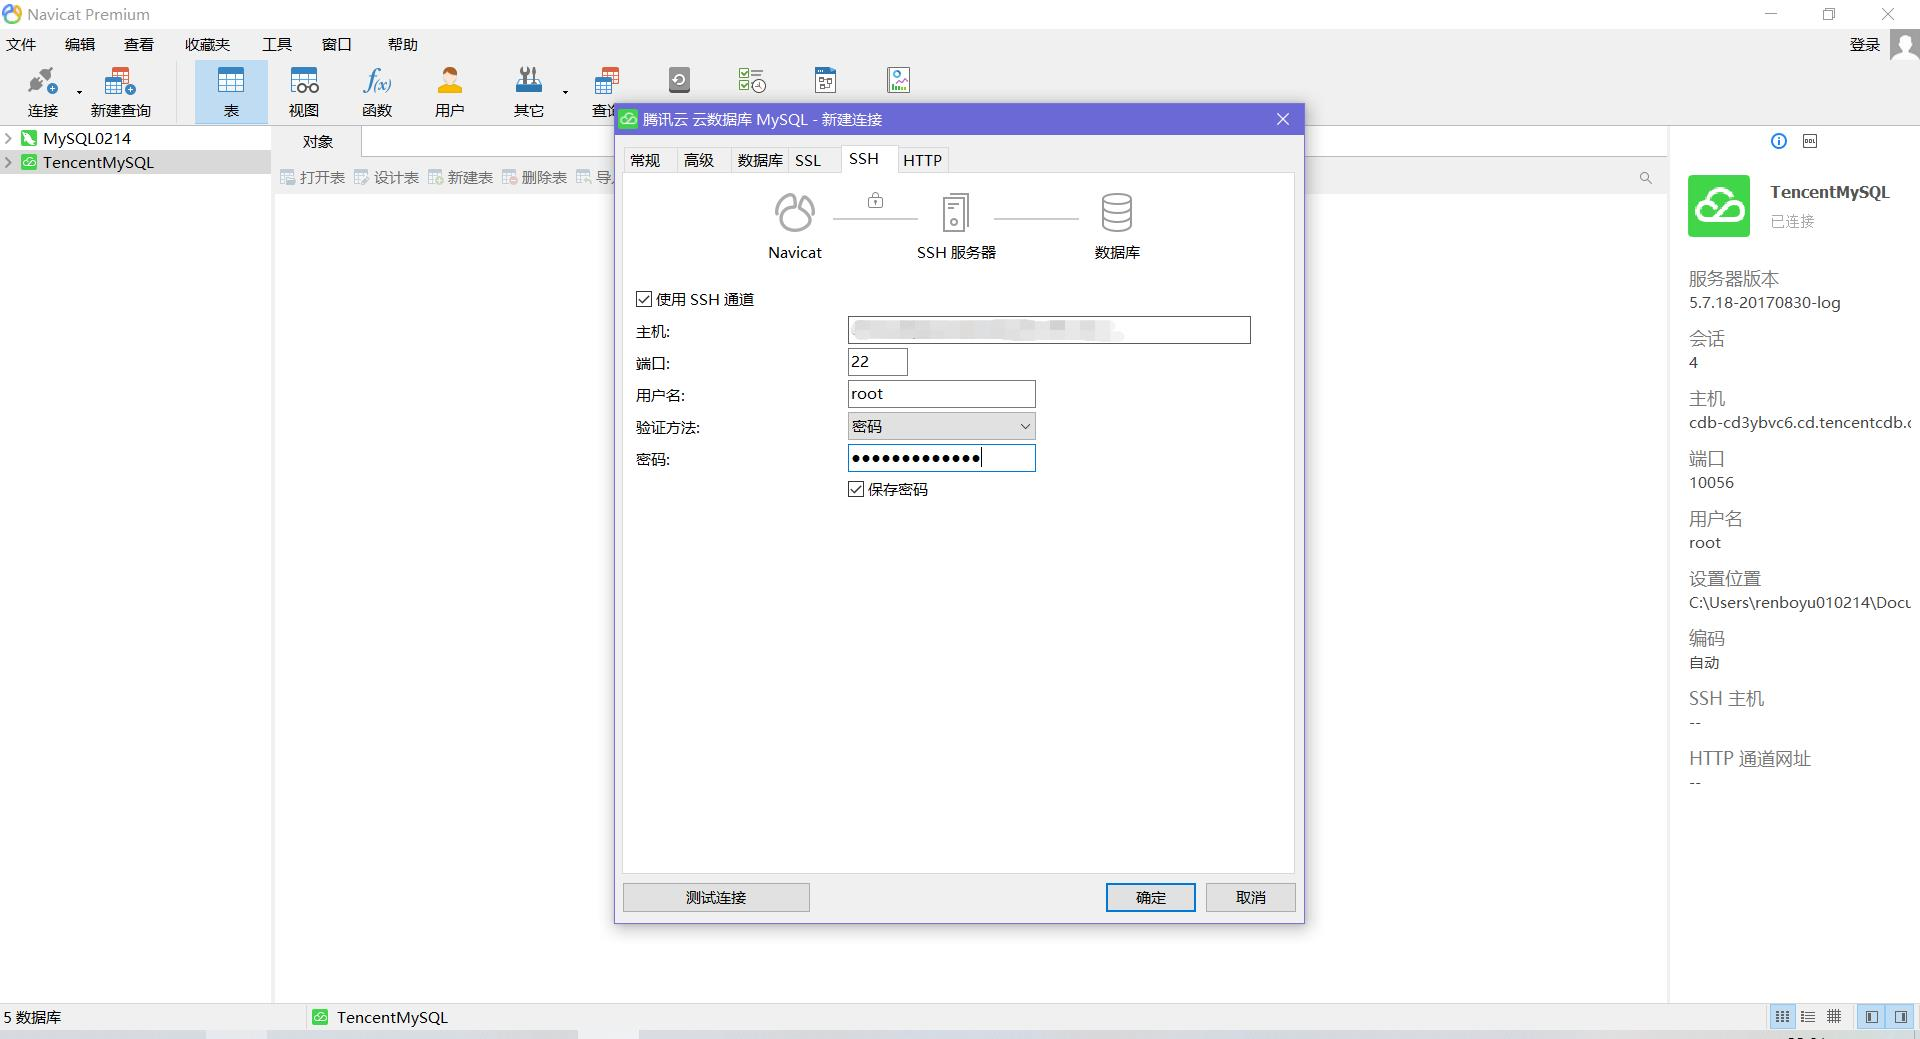This screenshot has width=1920, height=1039.
Task: Toggle the left navigation pane
Action: [x=1871, y=1017]
